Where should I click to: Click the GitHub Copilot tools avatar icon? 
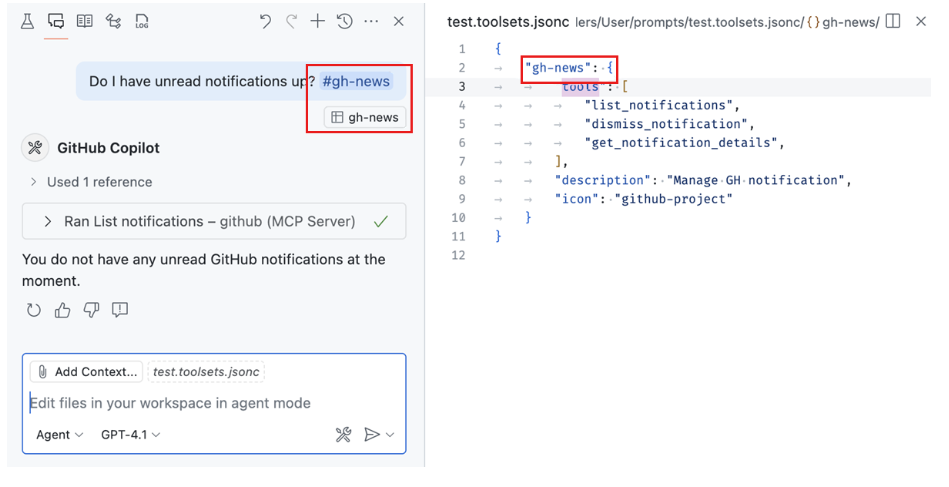[x=35, y=148]
